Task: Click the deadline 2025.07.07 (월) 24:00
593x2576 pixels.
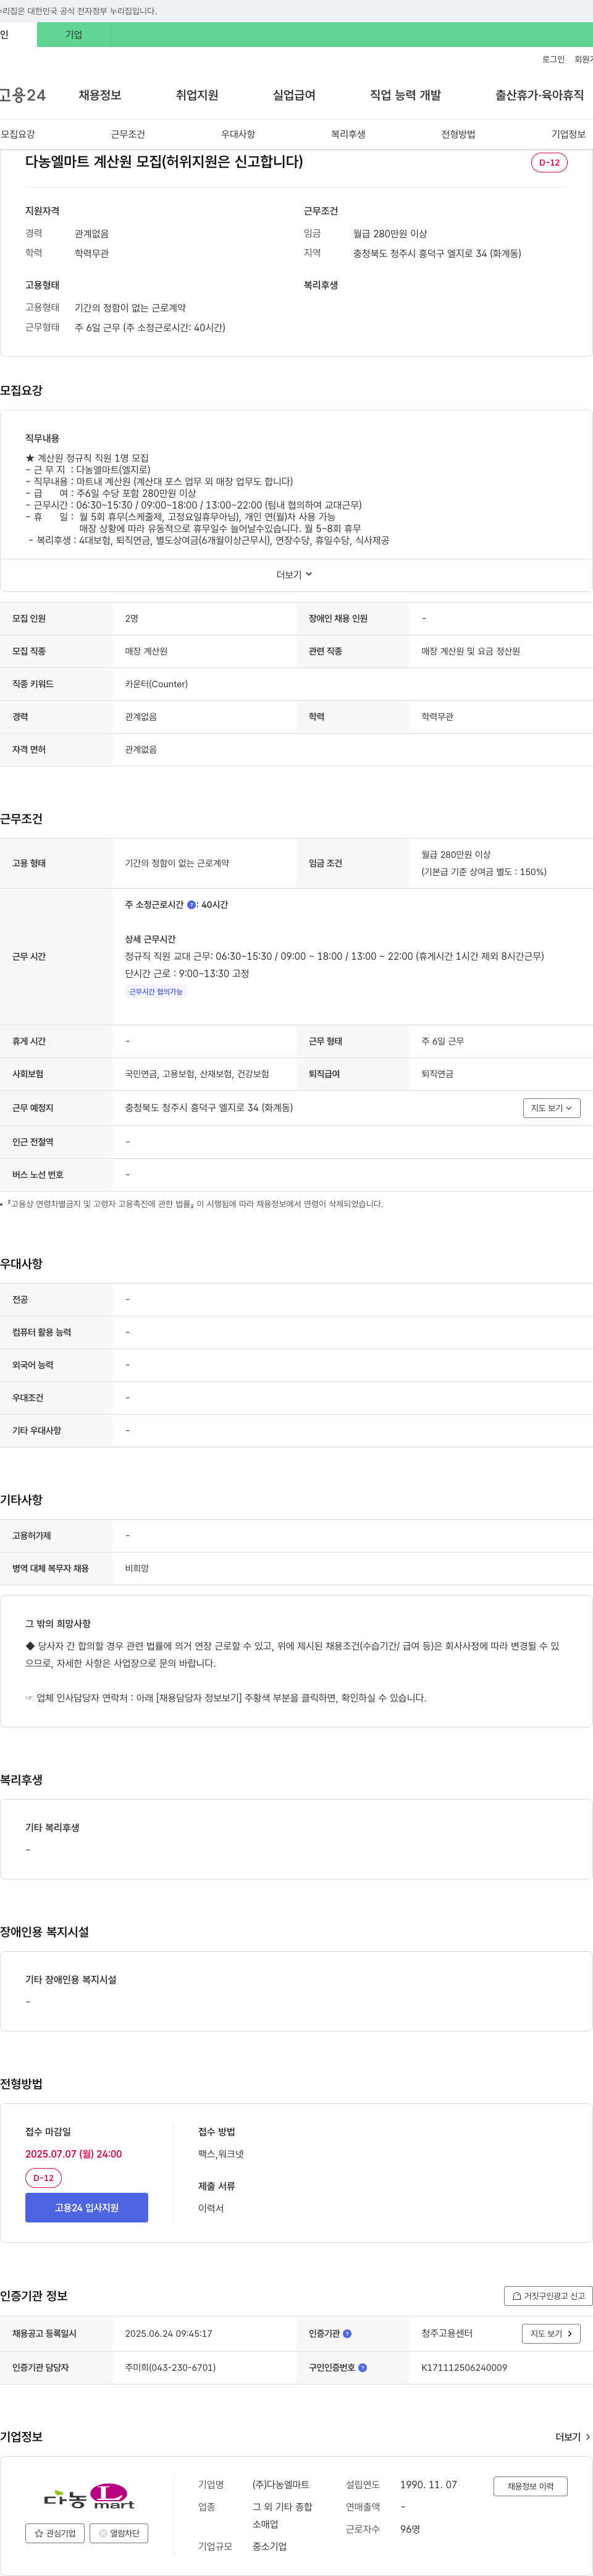Action: coord(74,2154)
